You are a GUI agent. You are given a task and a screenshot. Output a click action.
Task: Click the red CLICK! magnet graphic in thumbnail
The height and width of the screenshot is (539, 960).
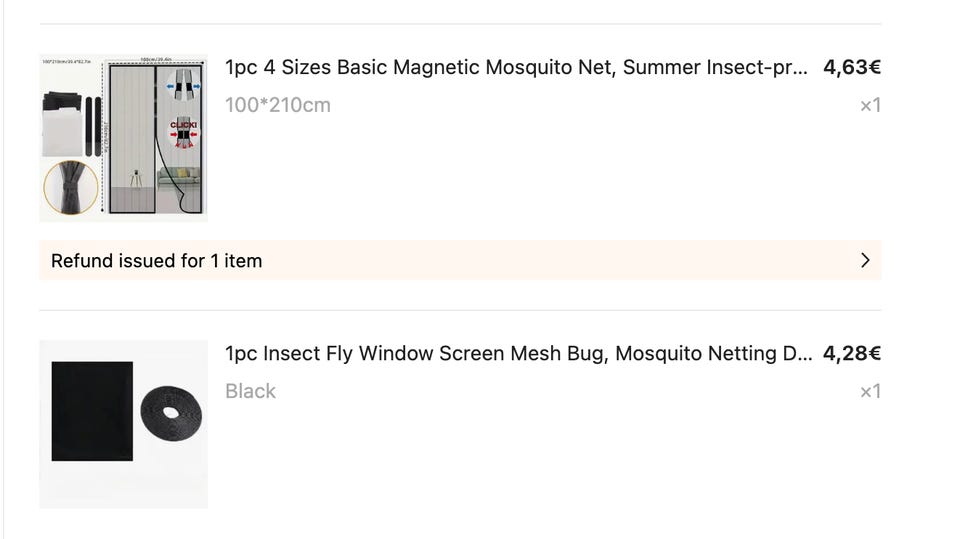(x=183, y=129)
